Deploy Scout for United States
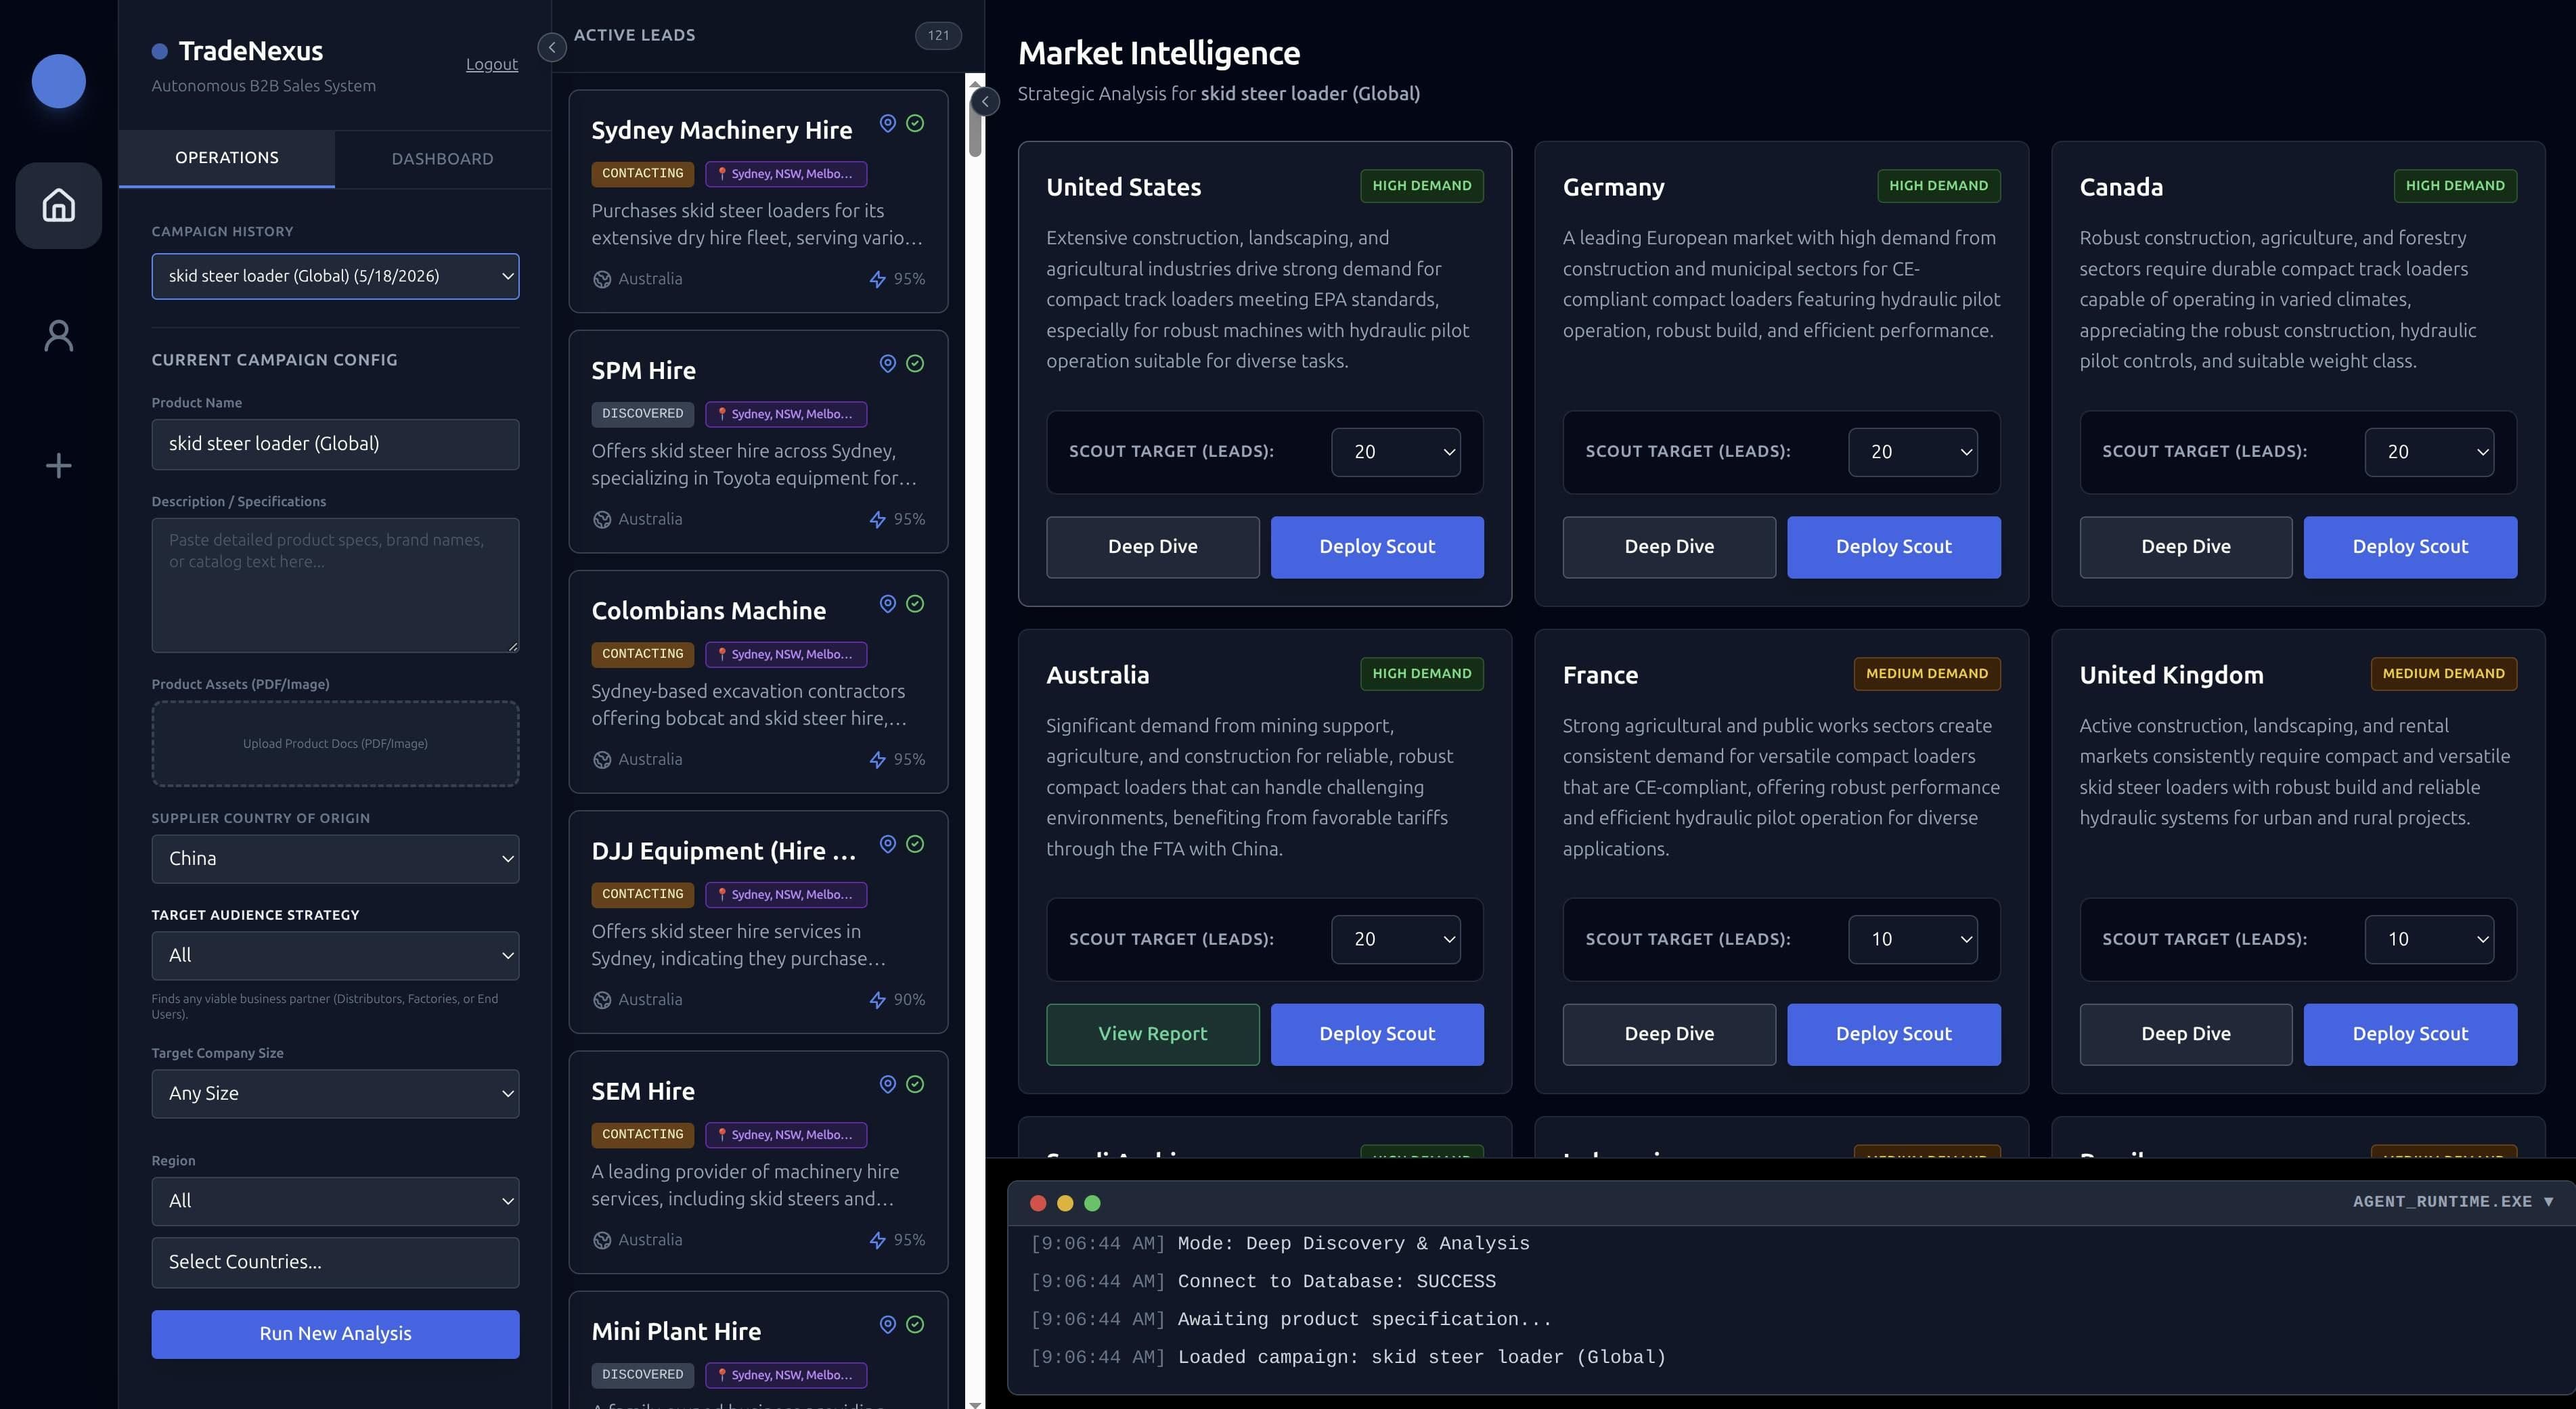Image resolution: width=2576 pixels, height=1409 pixels. point(1377,547)
